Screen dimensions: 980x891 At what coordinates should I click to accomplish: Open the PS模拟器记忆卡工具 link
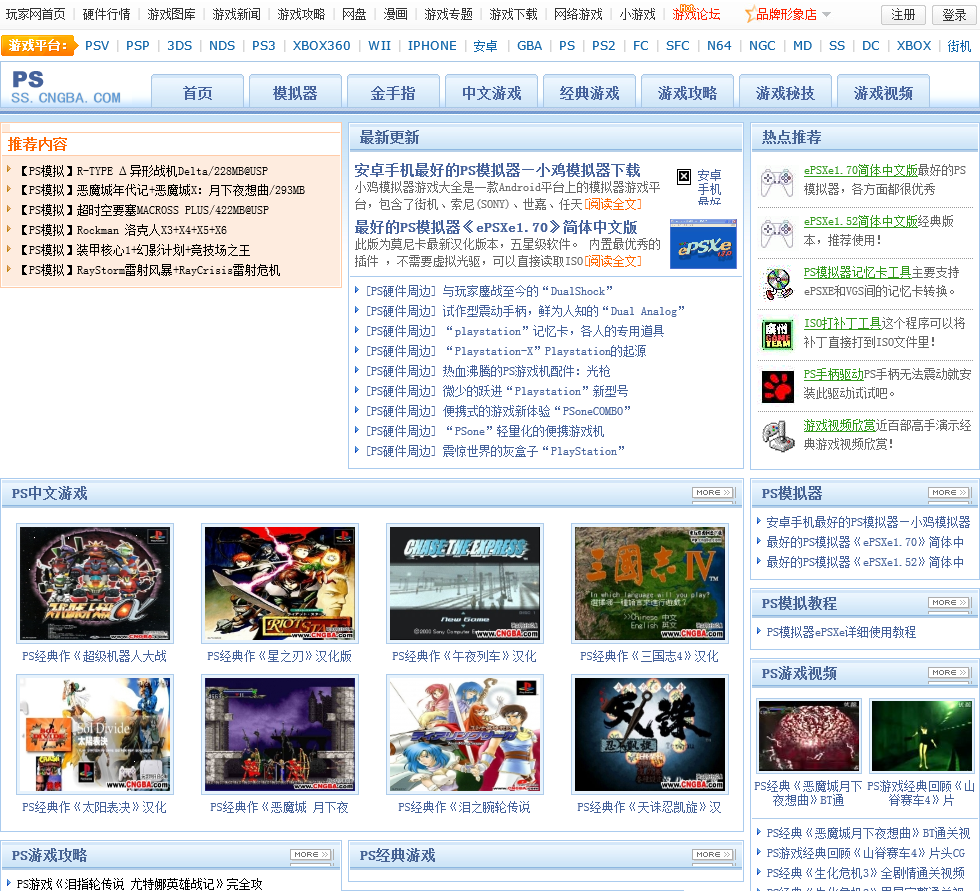(x=858, y=272)
